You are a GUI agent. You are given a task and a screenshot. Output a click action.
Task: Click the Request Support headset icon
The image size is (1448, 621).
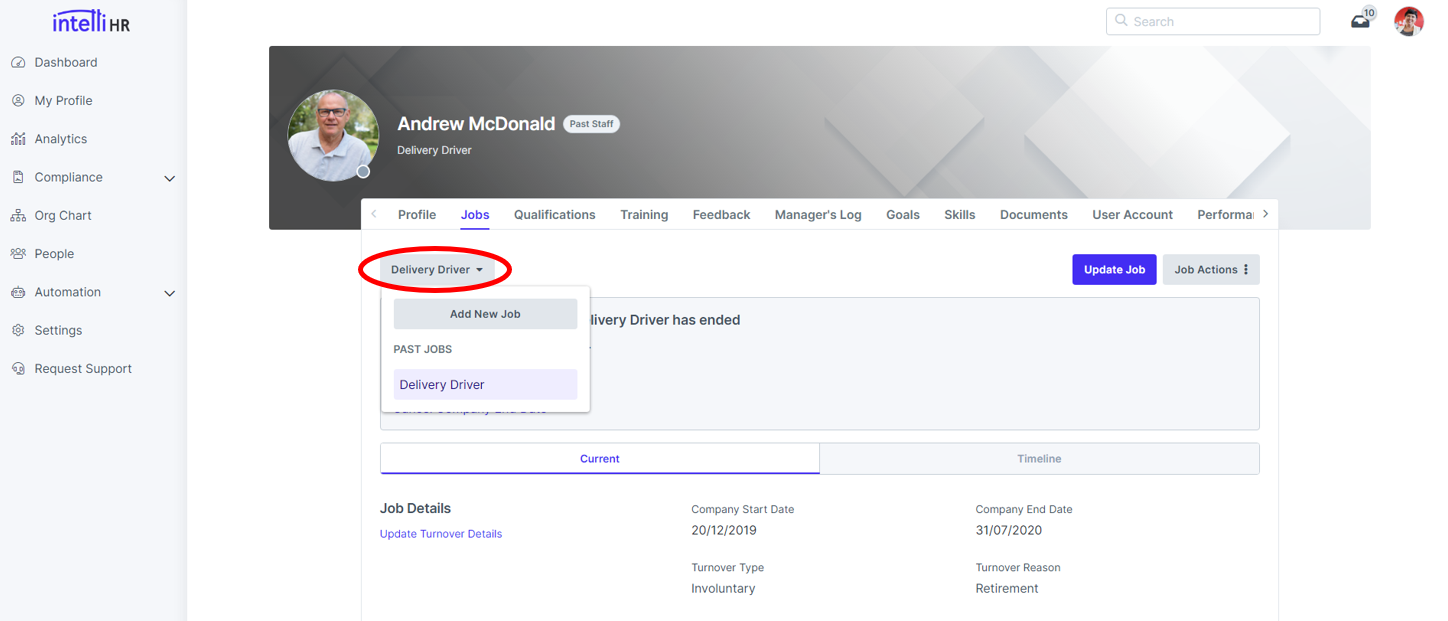18,369
